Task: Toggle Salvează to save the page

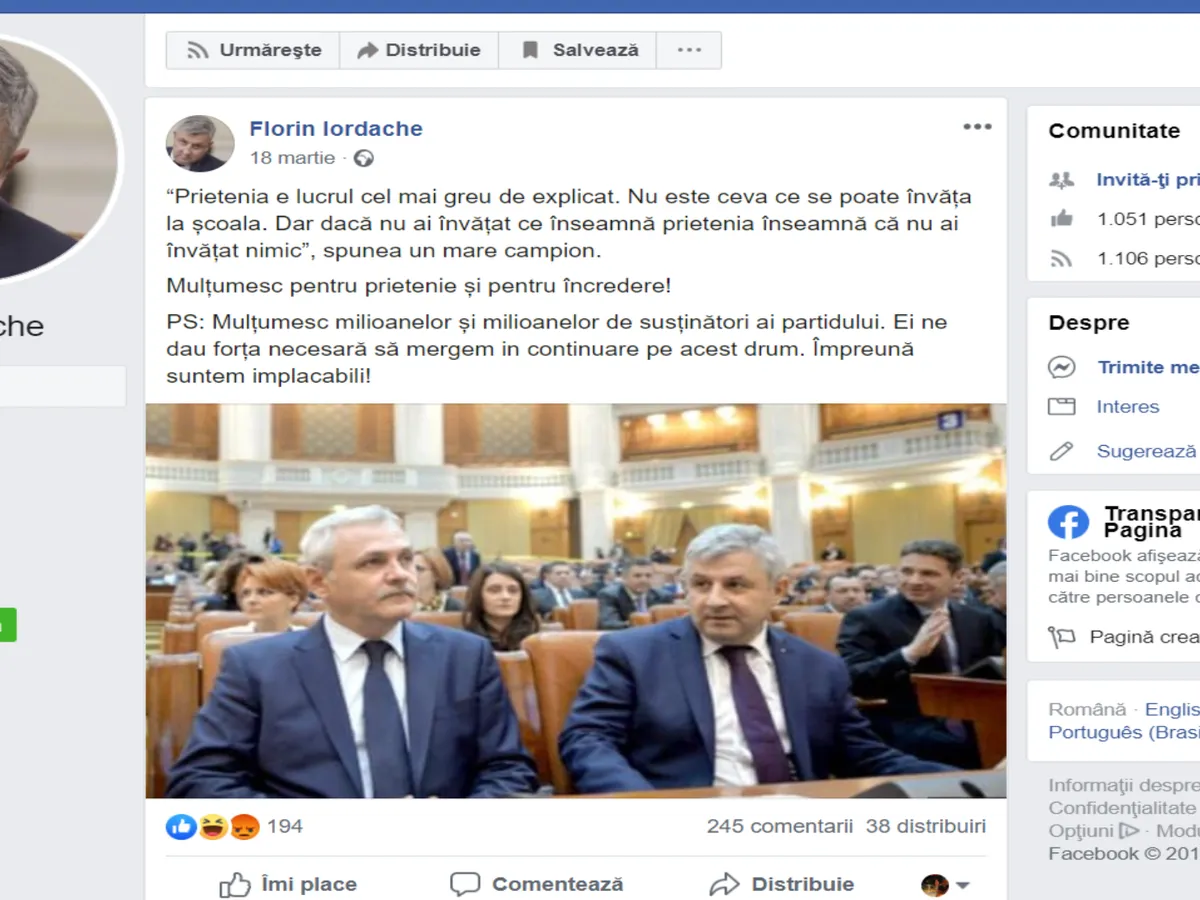Action: coord(578,50)
